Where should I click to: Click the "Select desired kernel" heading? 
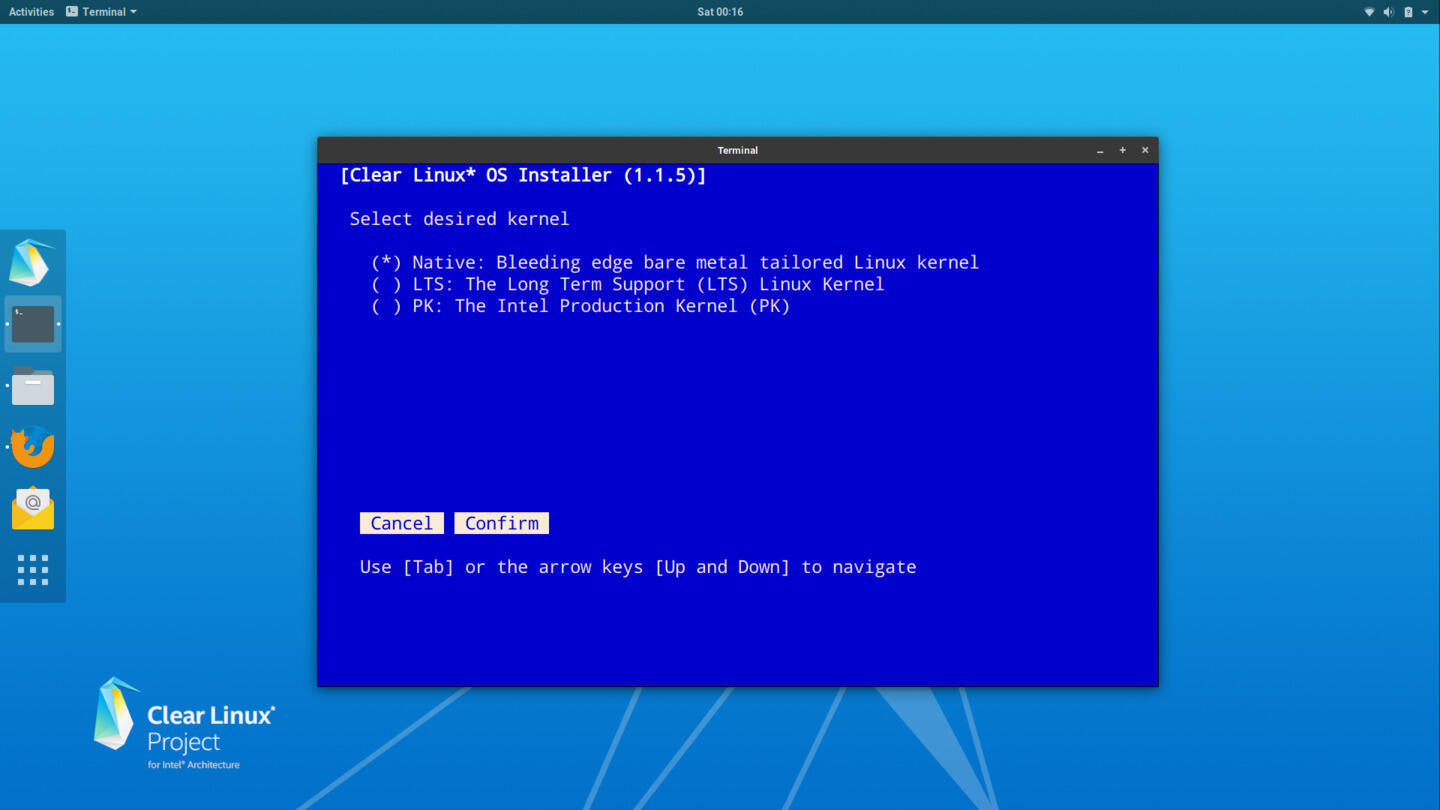click(459, 219)
